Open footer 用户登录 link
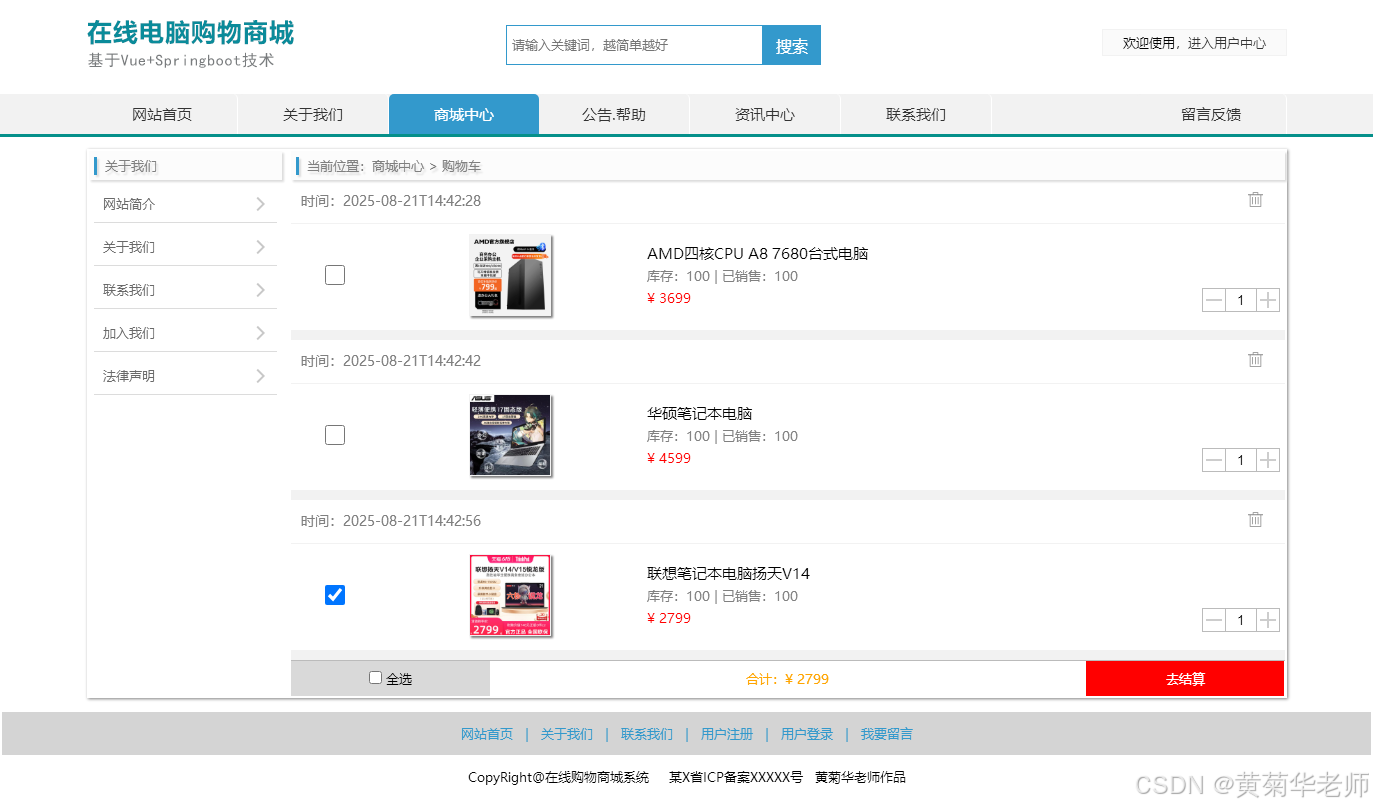Screen dimensions: 1373x808 807,734
